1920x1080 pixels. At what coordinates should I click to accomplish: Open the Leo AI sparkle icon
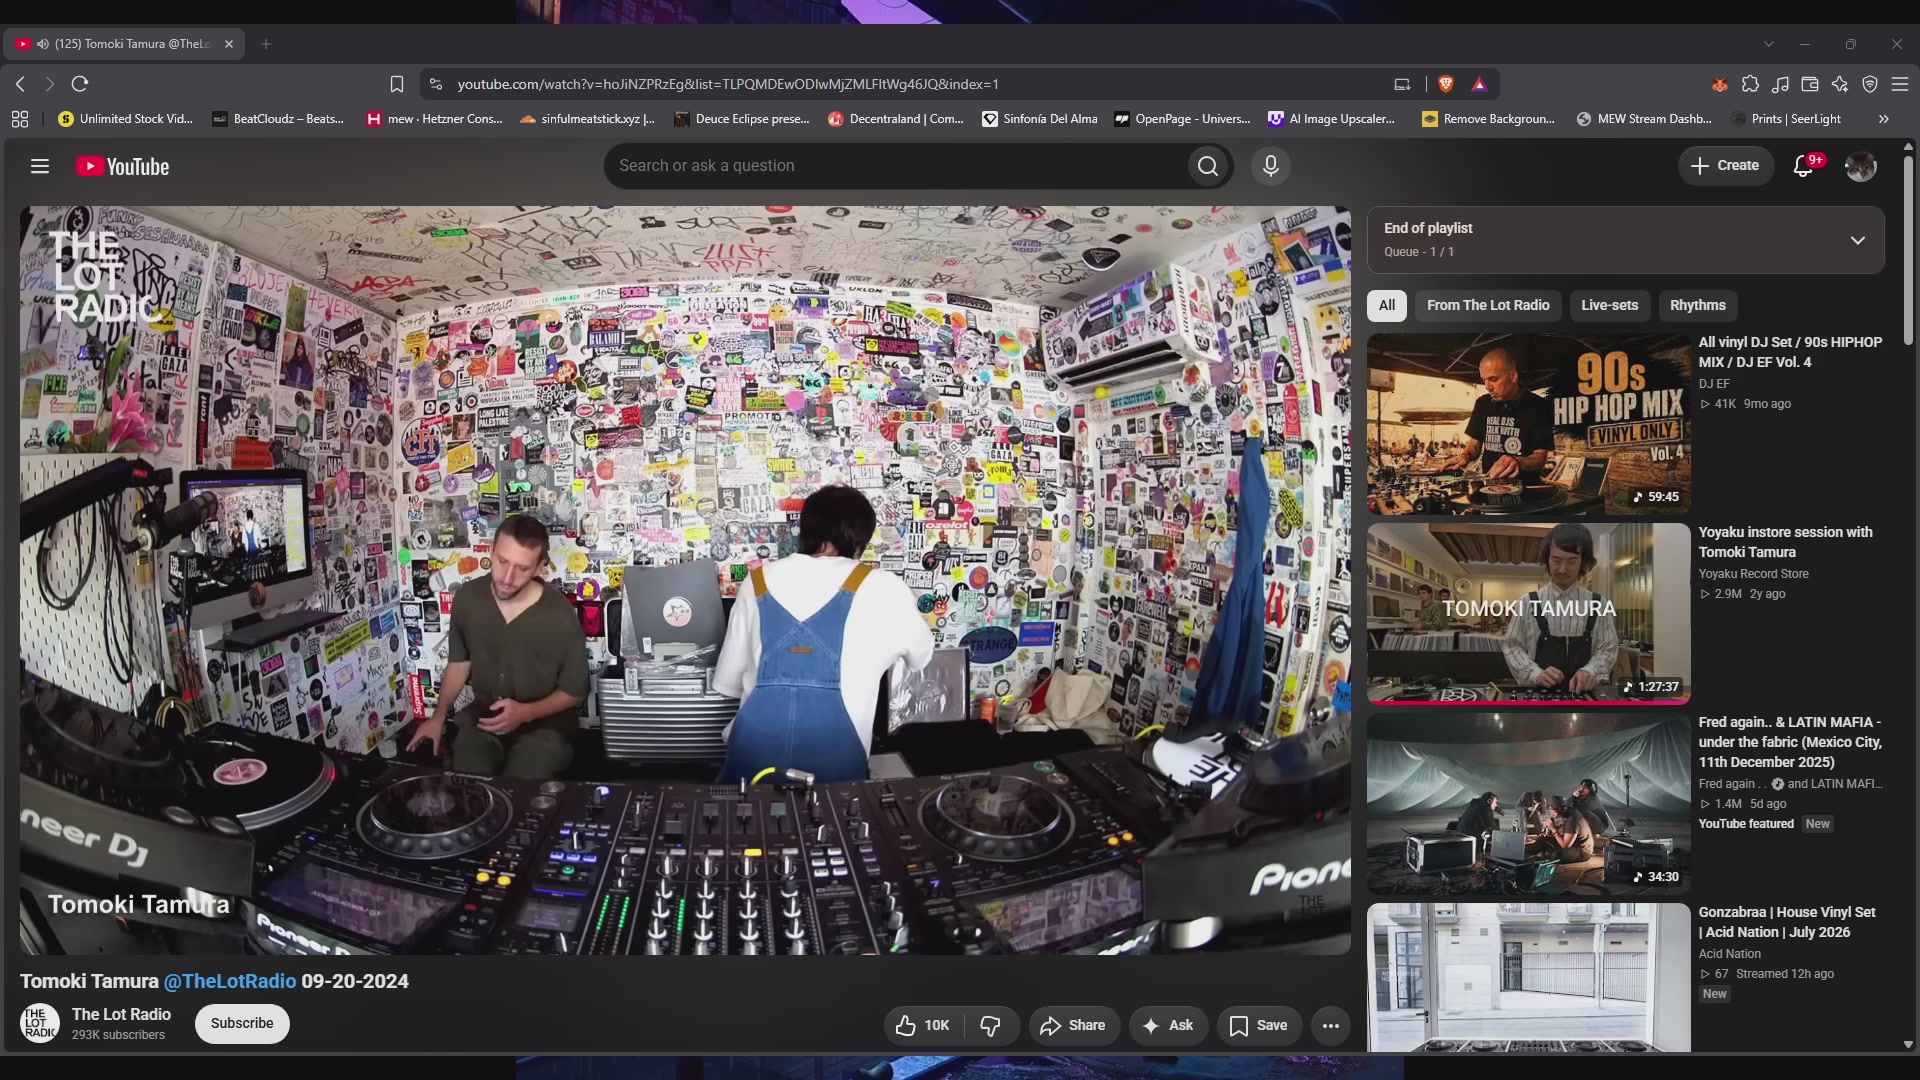click(1840, 84)
